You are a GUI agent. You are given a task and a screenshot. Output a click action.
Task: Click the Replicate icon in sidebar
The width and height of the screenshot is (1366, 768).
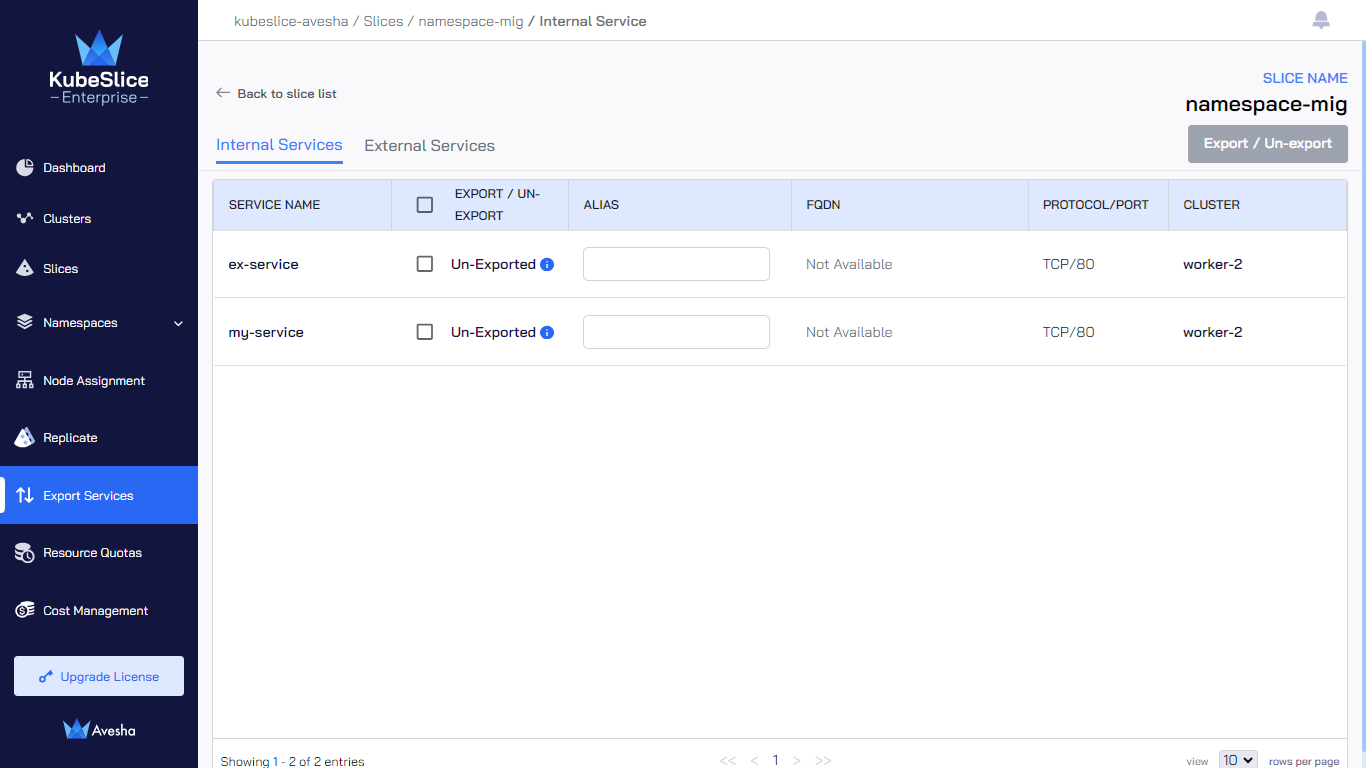[25, 437]
